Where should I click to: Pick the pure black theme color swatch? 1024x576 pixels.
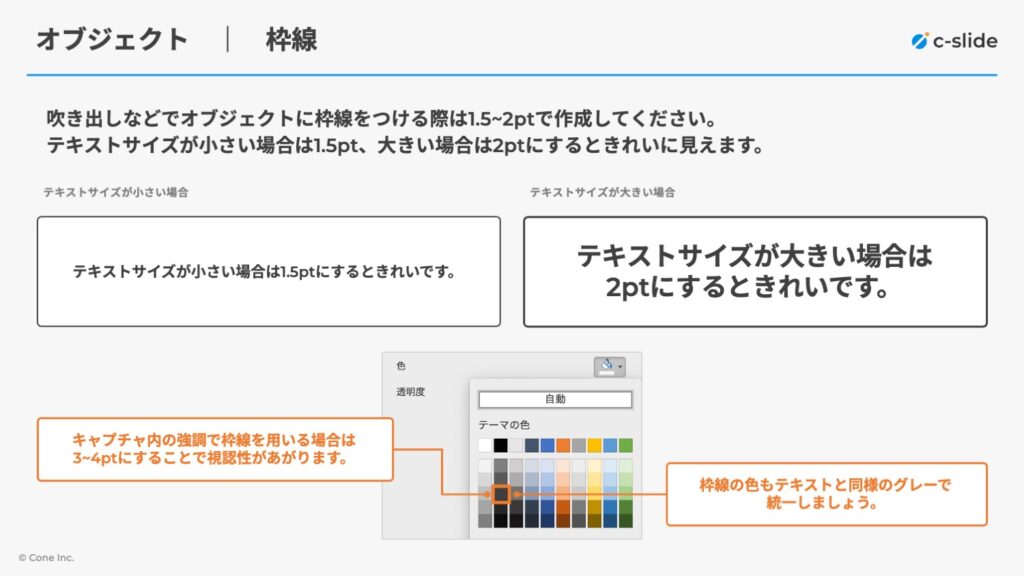[x=500, y=445]
